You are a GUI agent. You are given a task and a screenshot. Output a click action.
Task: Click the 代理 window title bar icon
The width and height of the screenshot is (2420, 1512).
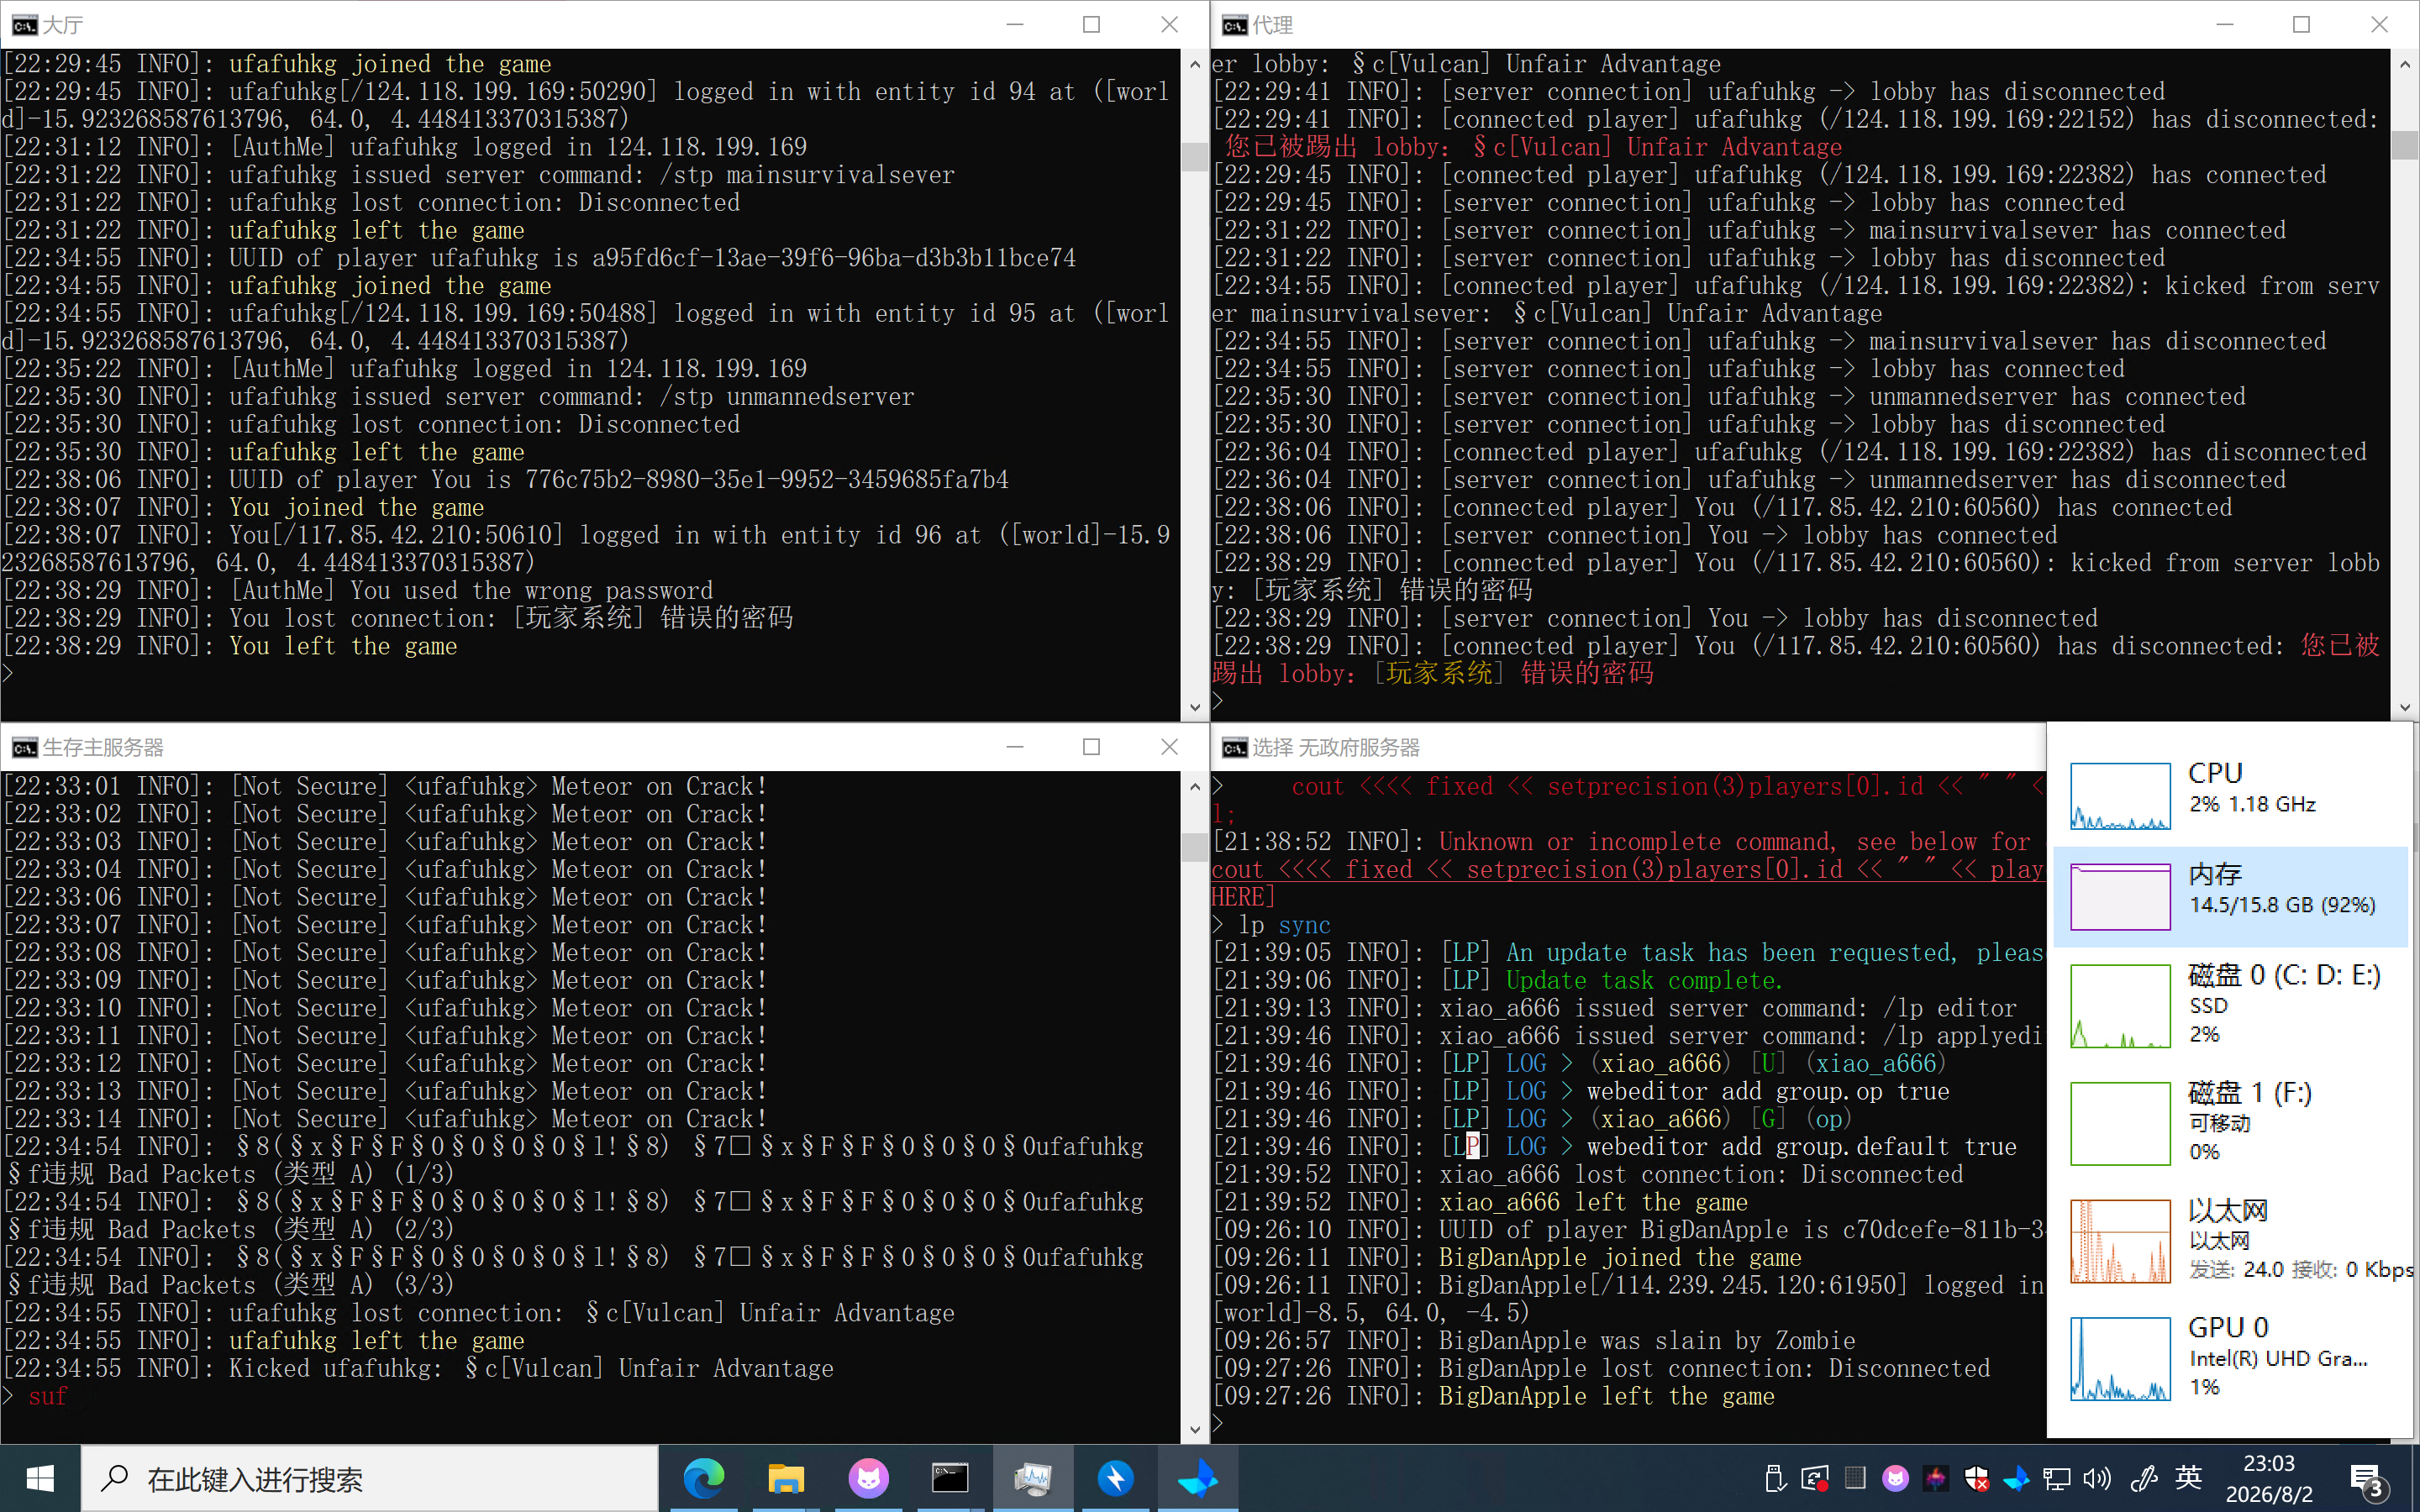coord(1235,25)
